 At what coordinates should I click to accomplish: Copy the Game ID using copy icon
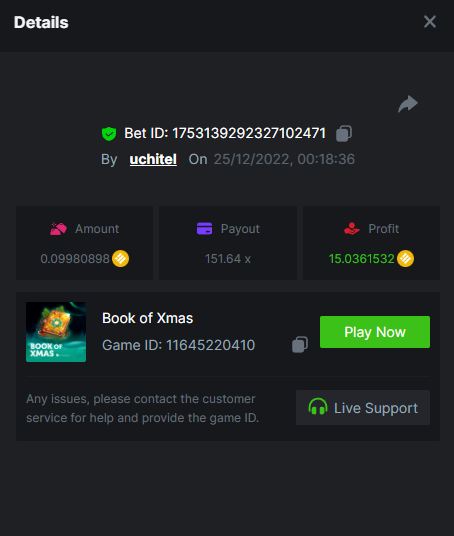[300, 345]
